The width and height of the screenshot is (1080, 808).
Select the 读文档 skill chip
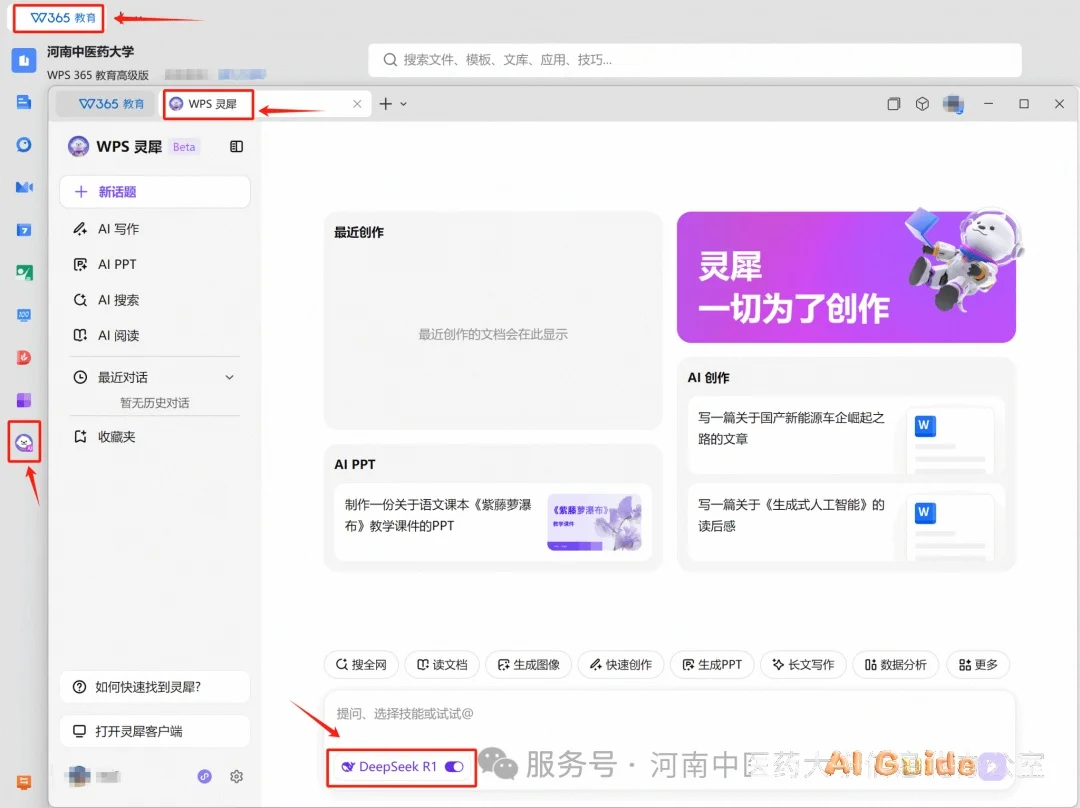(x=442, y=665)
